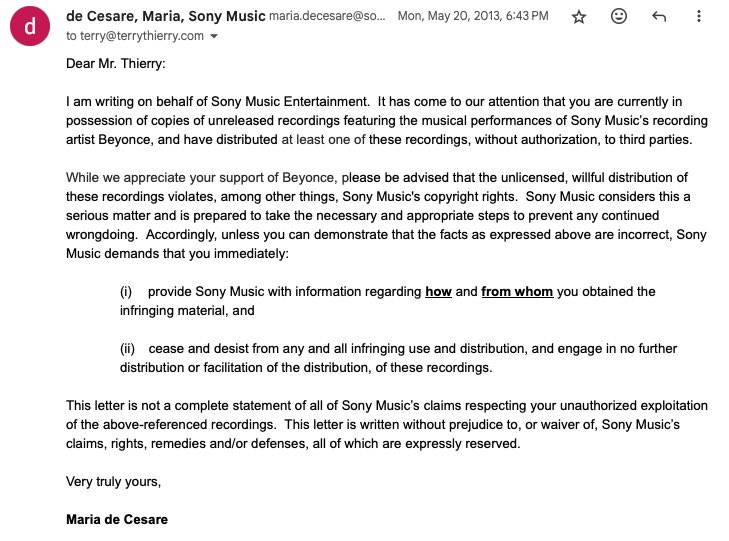Screen dimensions: 729x541
Task: Click the (i) list item marker
Action: pos(126,292)
